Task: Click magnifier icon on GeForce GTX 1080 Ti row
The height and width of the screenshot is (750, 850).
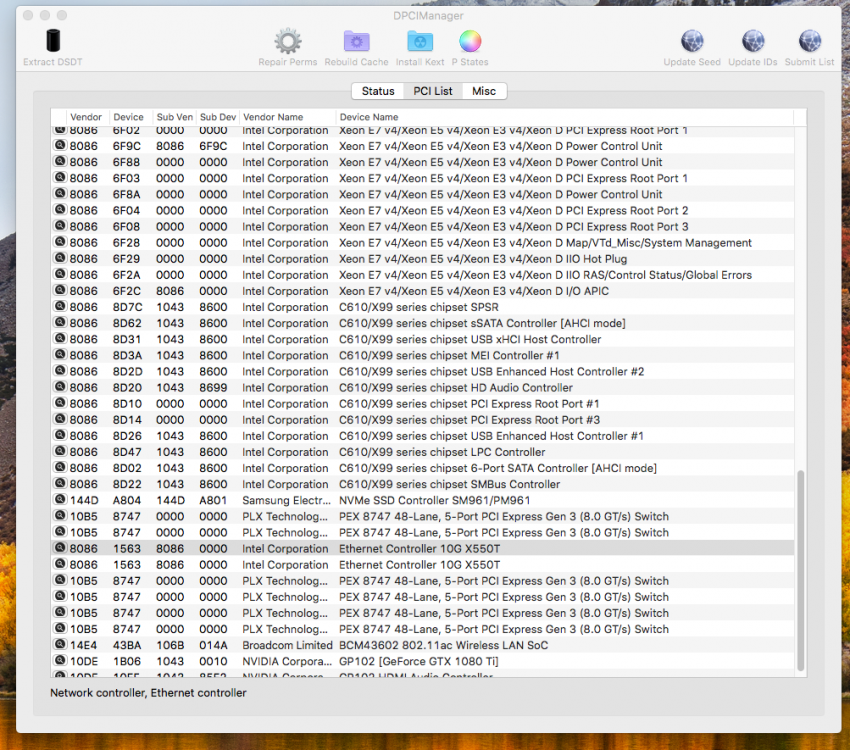Action: (60, 660)
